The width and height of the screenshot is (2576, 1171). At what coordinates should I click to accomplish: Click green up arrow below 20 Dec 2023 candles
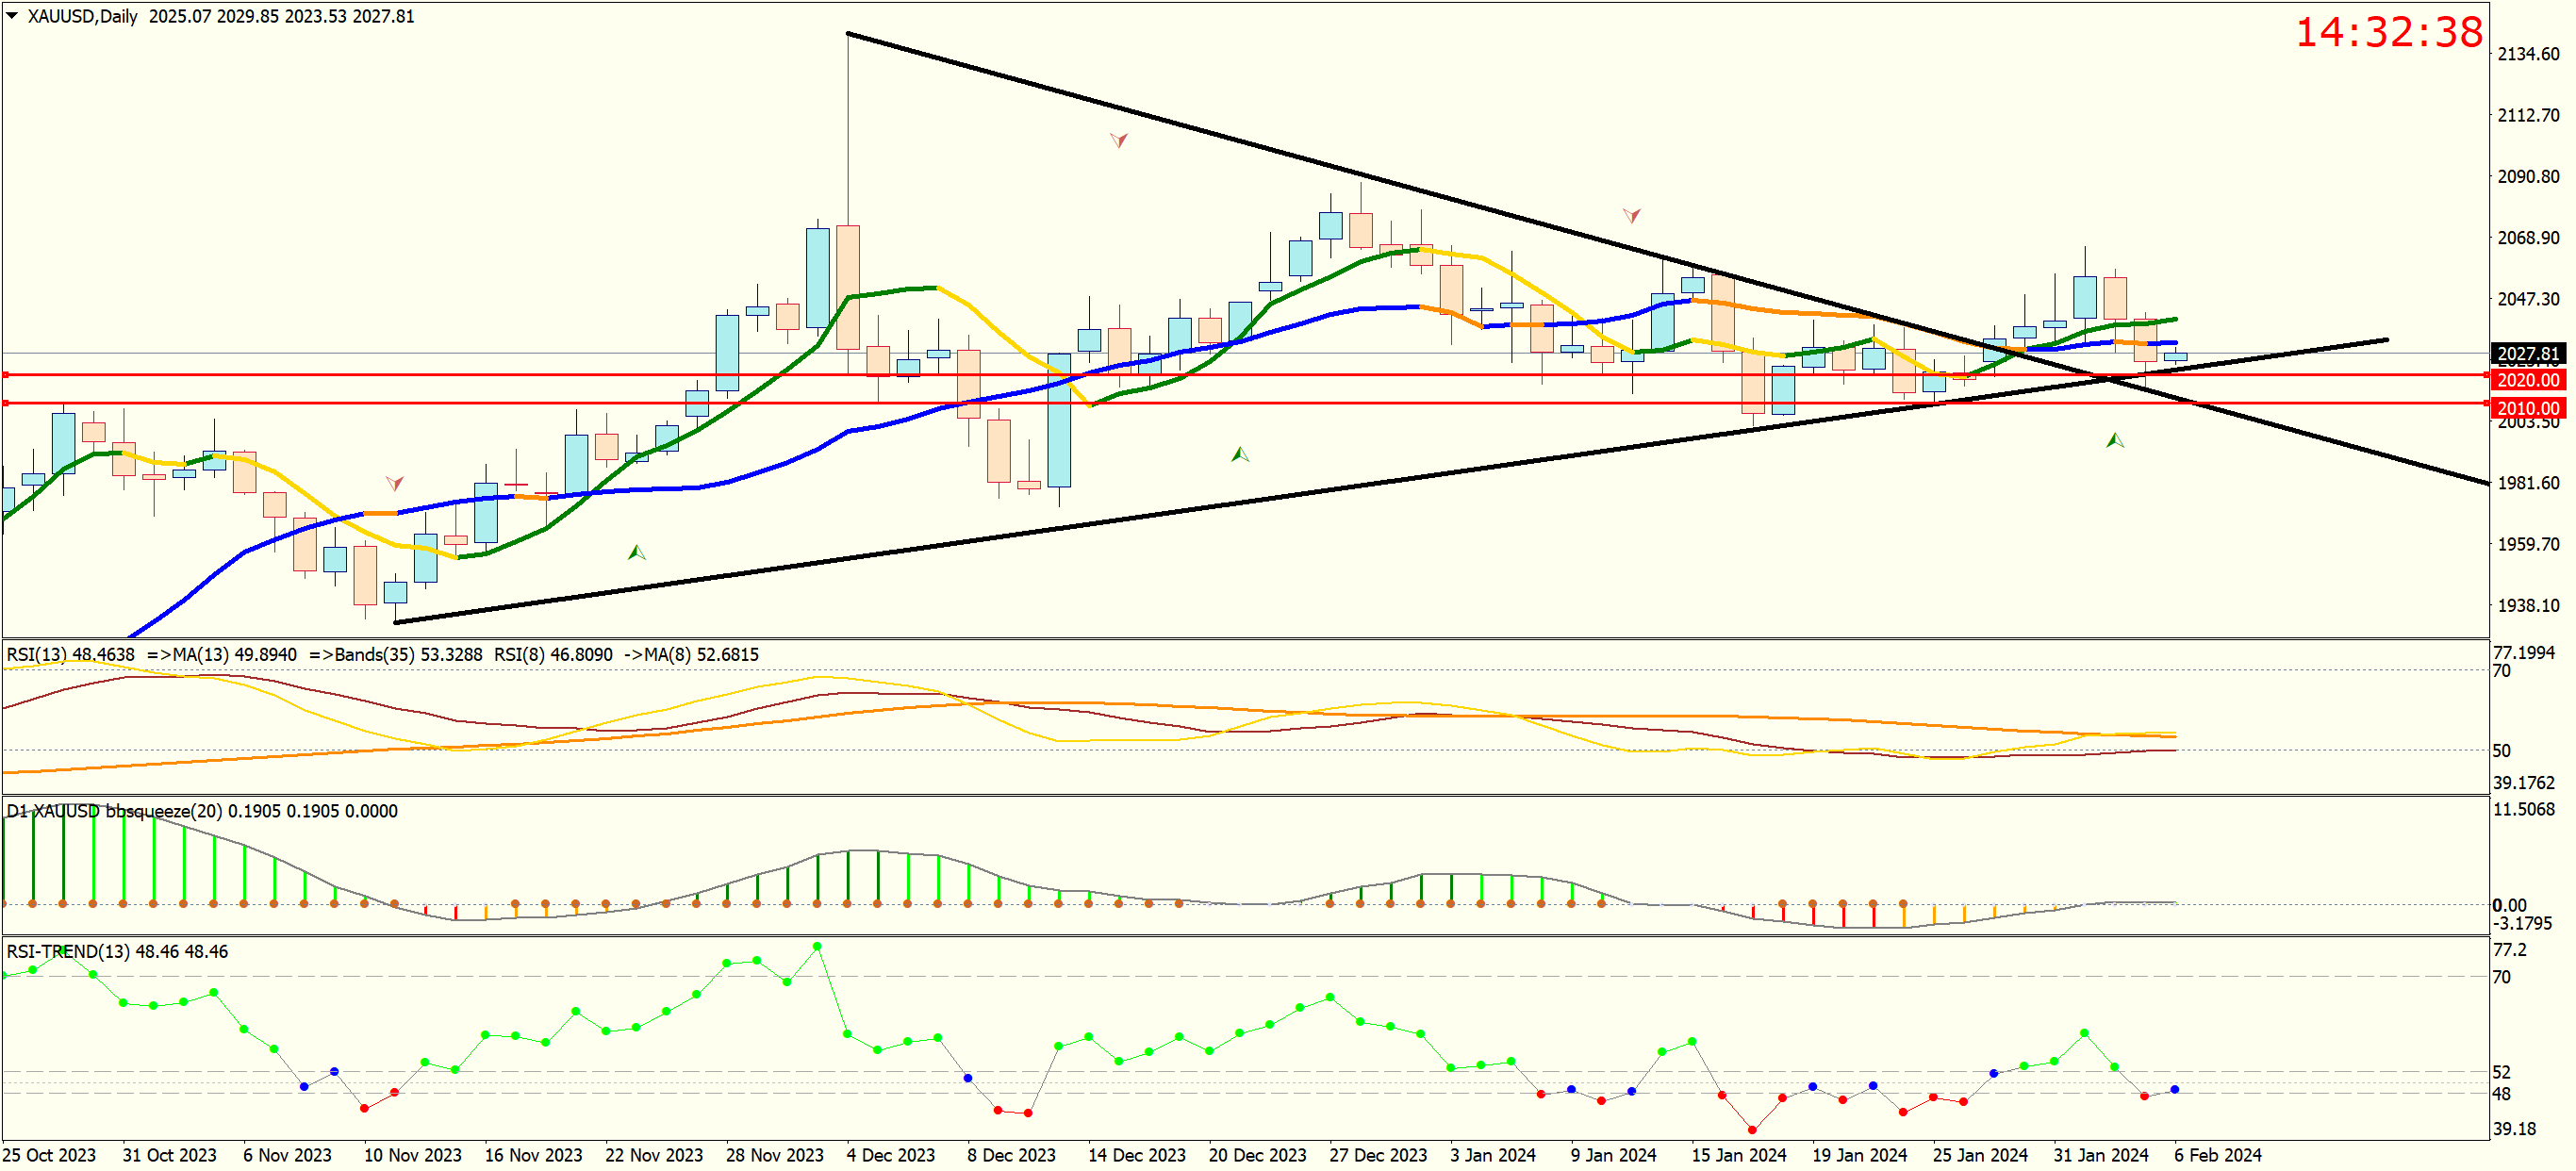1240,454
